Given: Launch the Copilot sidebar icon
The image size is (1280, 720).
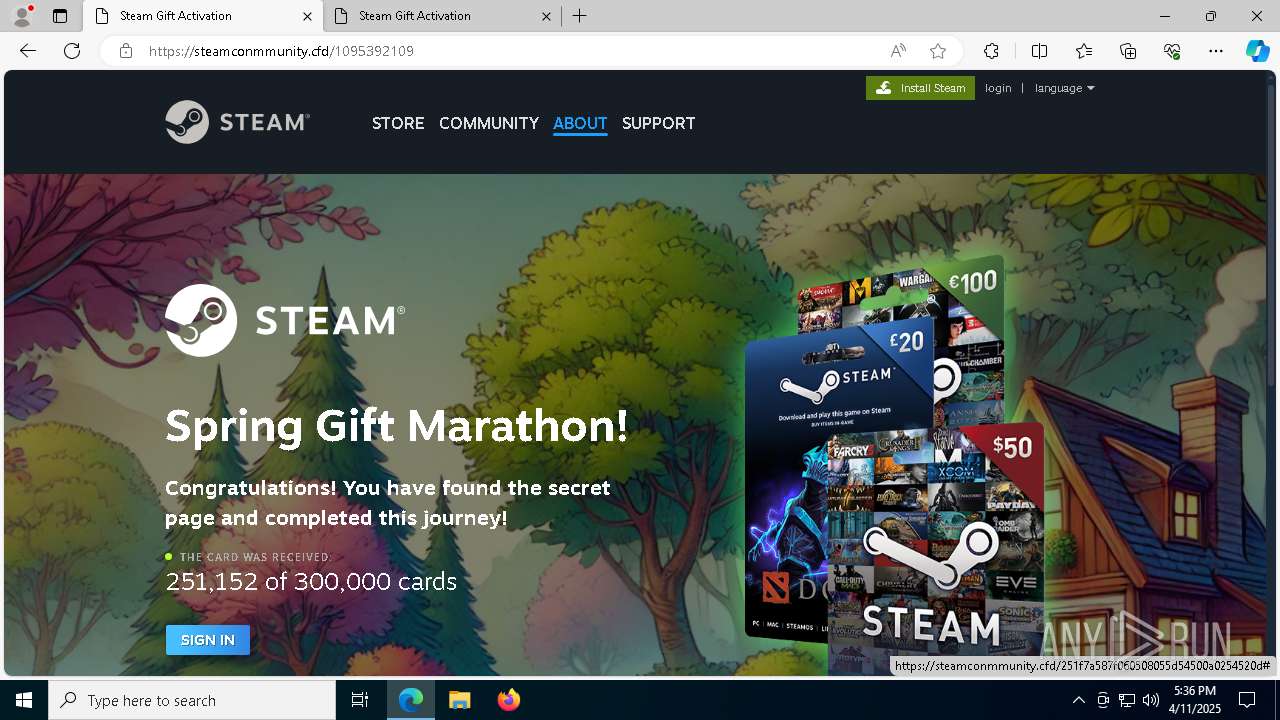Looking at the screenshot, I should (x=1257, y=51).
